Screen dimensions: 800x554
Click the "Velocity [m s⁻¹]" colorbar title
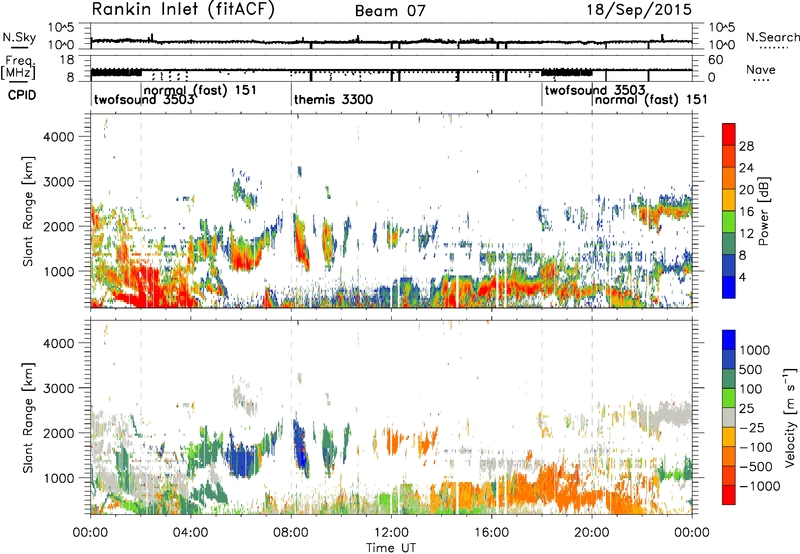tap(790, 417)
